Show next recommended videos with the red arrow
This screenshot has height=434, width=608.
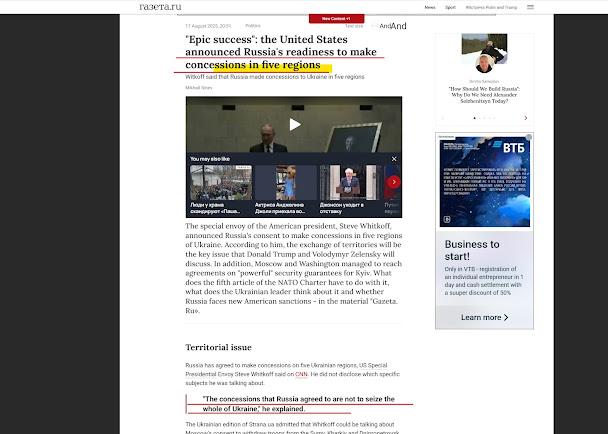394,182
